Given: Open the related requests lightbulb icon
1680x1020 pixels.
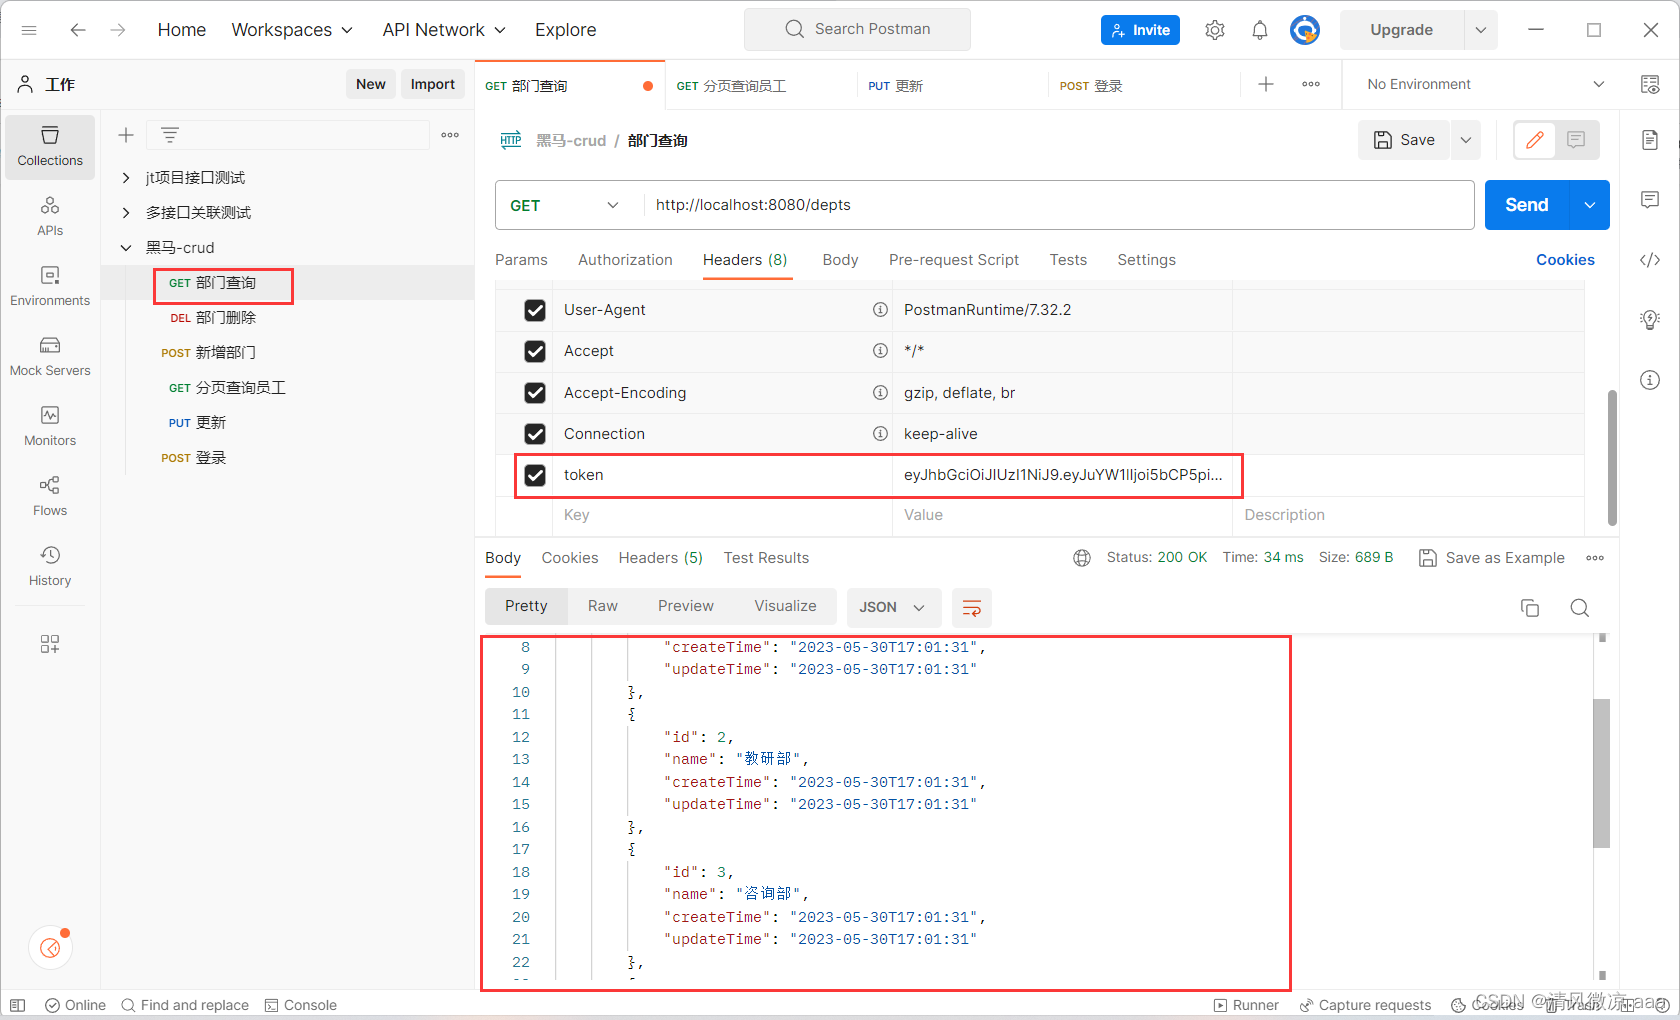Looking at the screenshot, I should tap(1650, 320).
